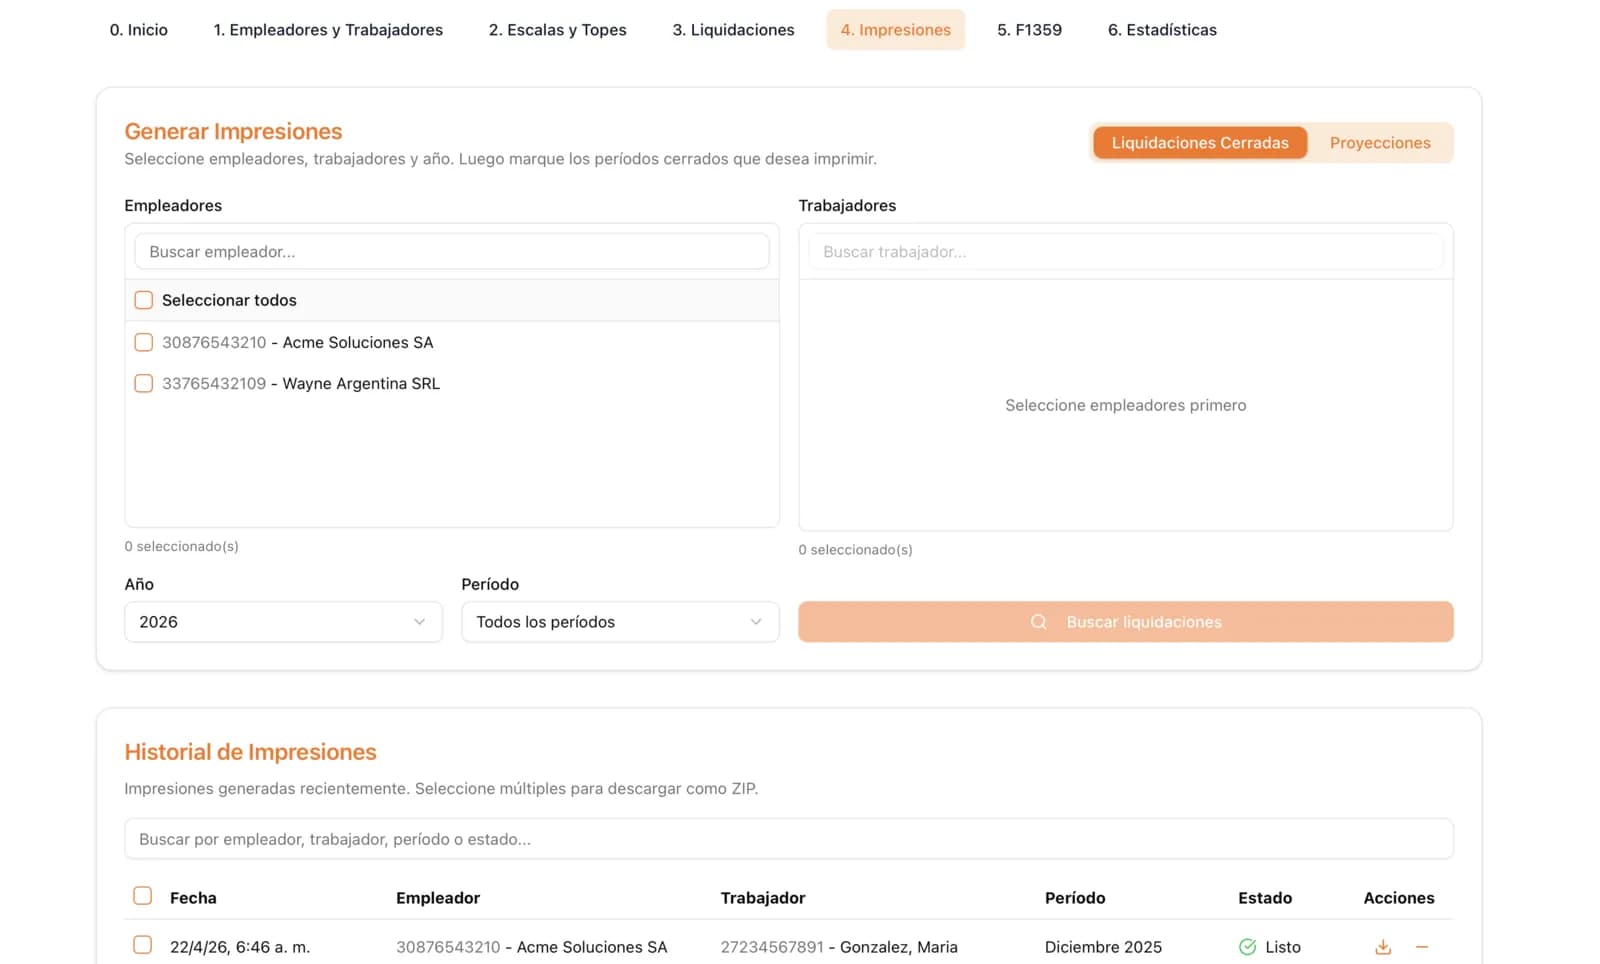Tick Wayne Argentina SRL checkbox
The image size is (1600, 964).
[144, 383]
